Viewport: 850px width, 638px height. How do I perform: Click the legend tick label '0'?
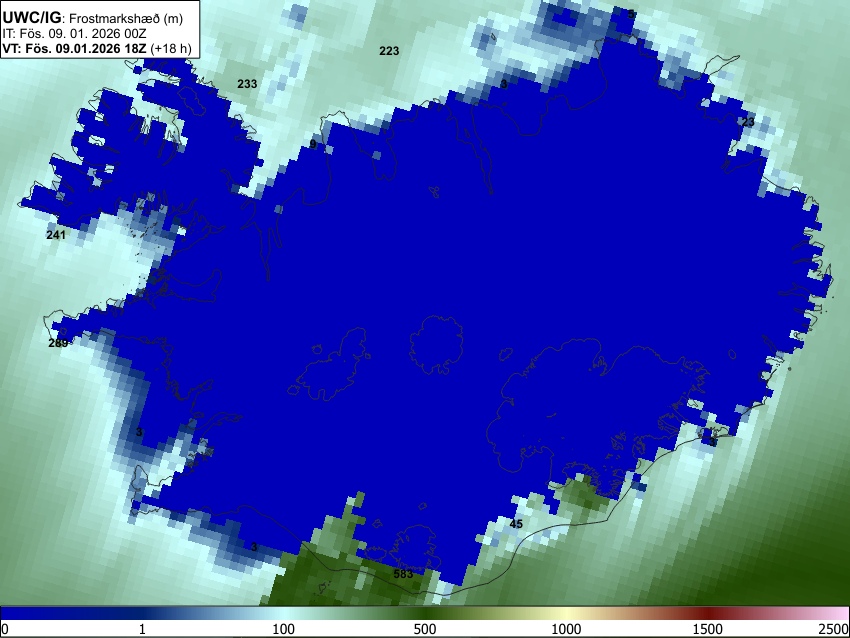(x=5, y=629)
